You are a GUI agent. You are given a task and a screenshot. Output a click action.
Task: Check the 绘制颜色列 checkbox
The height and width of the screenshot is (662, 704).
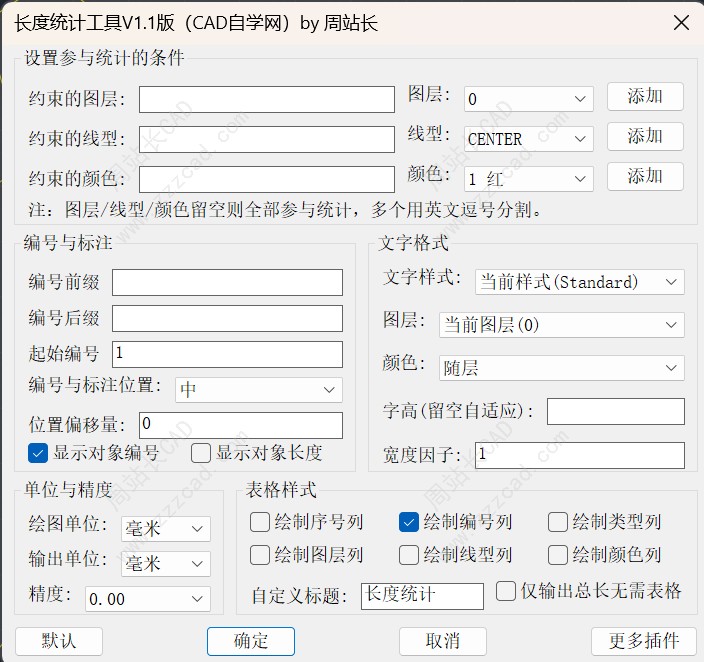point(558,555)
